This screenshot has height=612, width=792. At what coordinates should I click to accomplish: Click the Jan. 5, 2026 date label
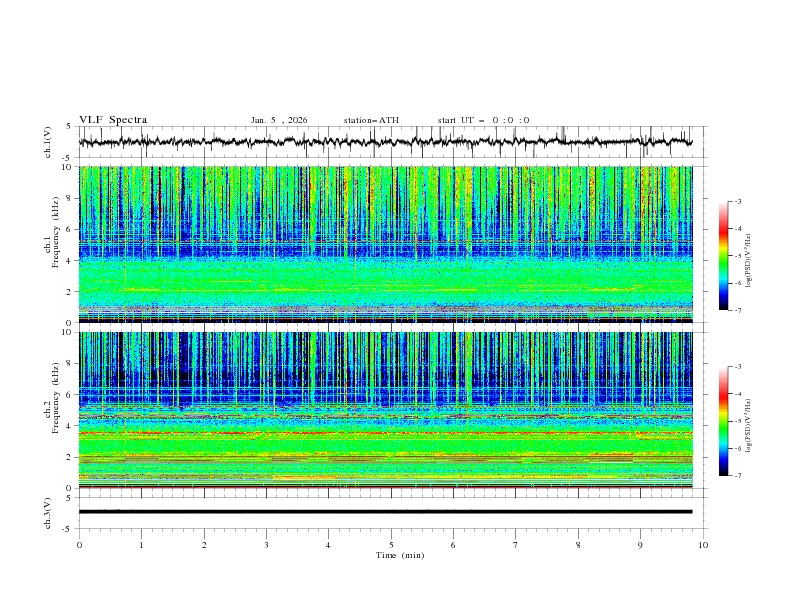tap(279, 120)
